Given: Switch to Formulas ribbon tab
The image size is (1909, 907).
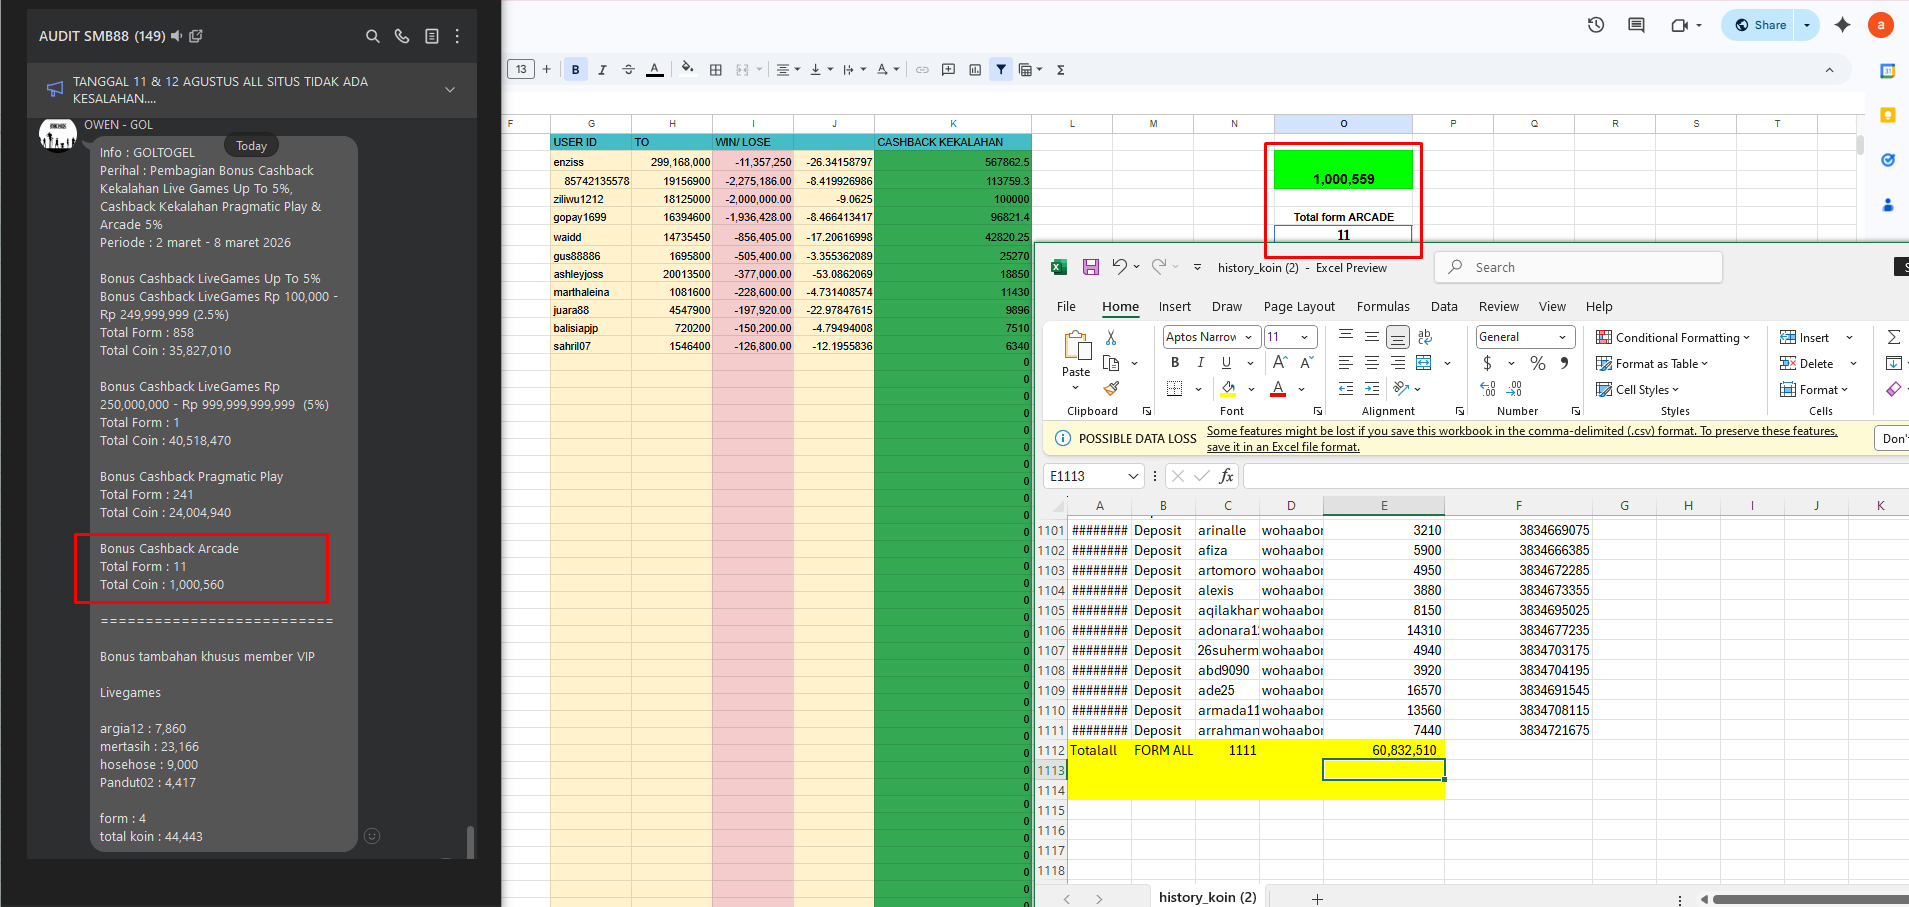Looking at the screenshot, I should pos(1383,306).
